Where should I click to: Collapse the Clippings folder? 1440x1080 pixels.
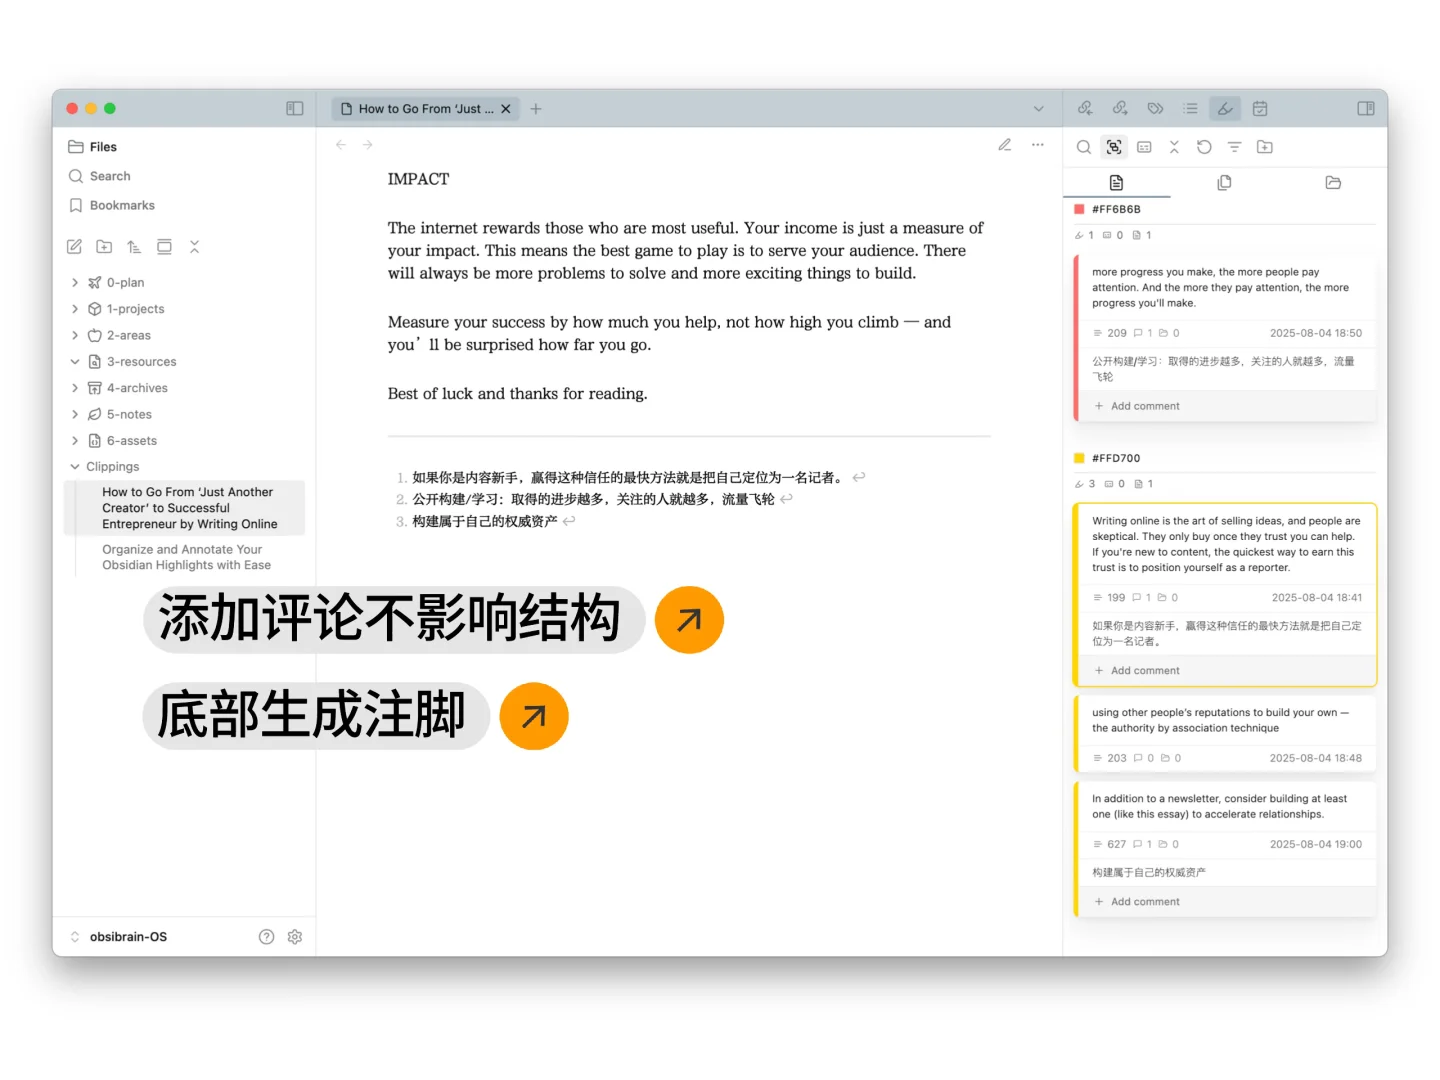(75, 467)
